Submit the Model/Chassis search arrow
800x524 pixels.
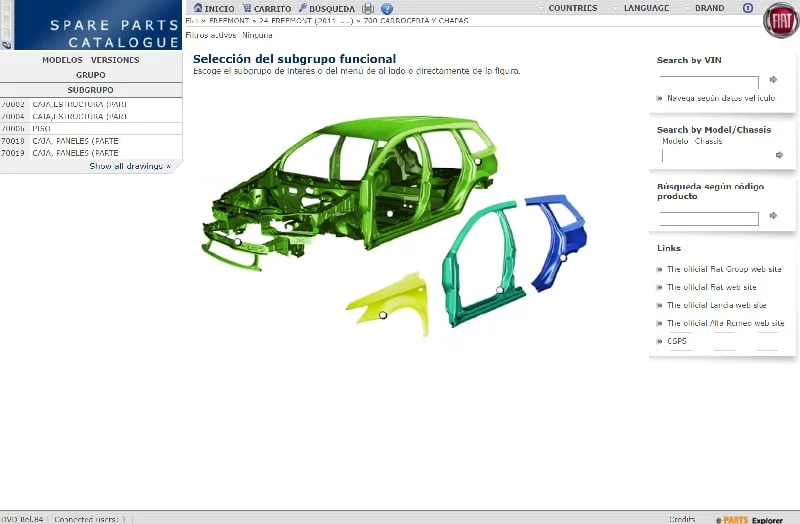779,155
